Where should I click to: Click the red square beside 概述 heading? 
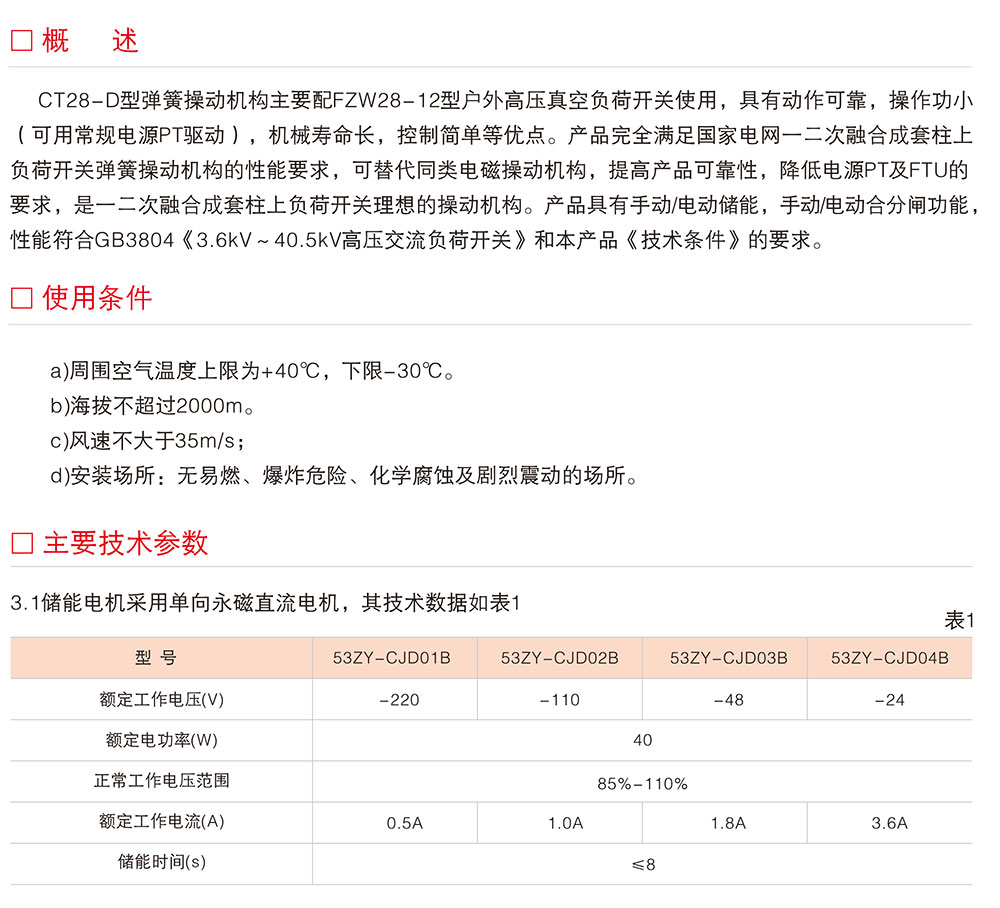click(x=22, y=41)
